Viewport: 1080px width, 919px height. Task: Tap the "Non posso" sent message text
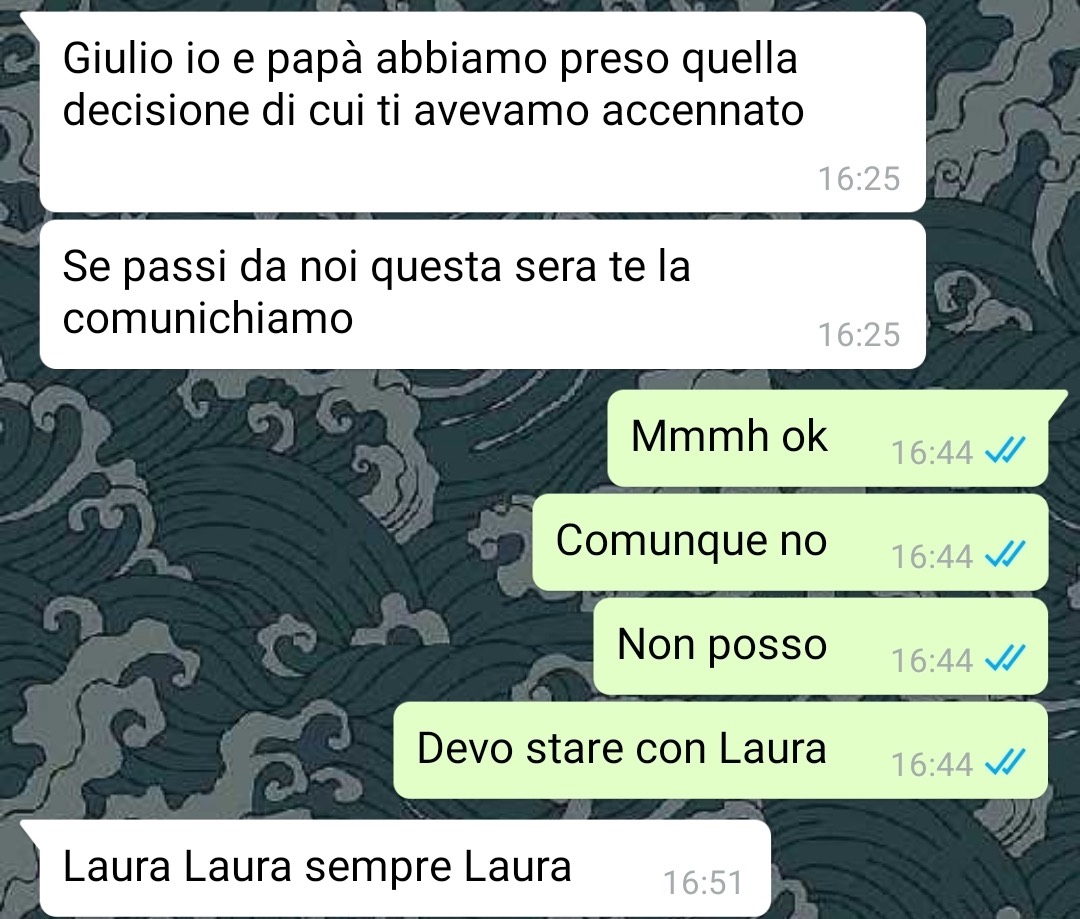[722, 645]
